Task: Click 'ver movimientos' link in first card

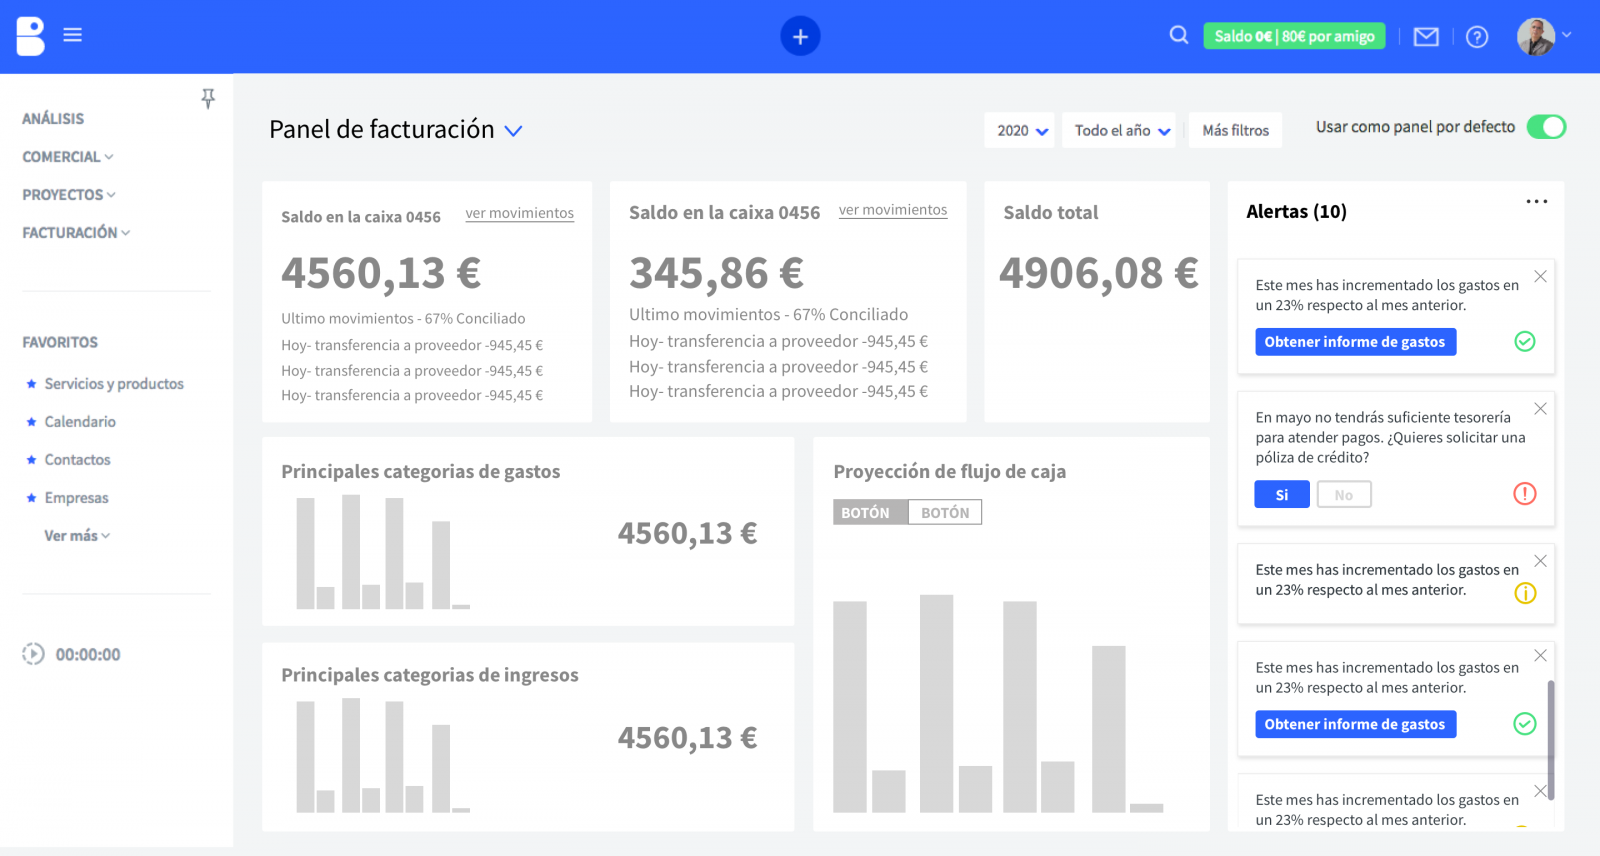Action: point(519,213)
